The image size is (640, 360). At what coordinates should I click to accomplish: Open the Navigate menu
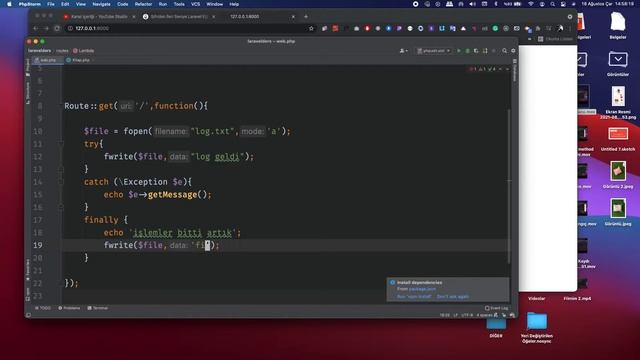pyautogui.click(x=101, y=4)
